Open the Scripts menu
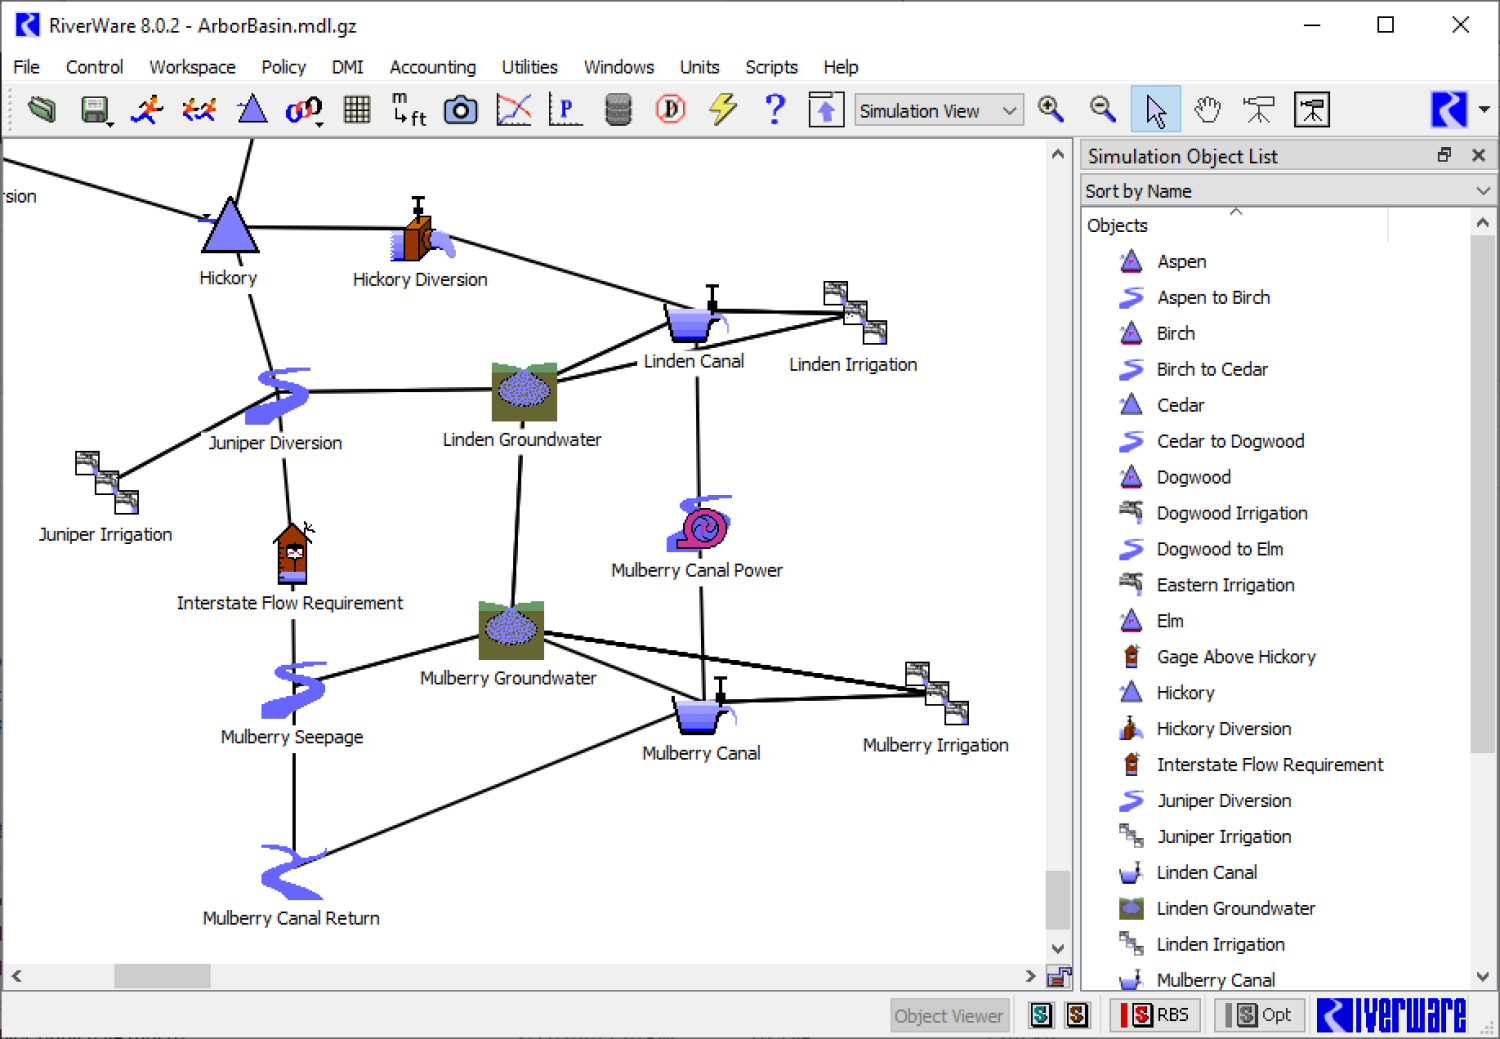Screen dimensions: 1500x1039 (x=771, y=67)
